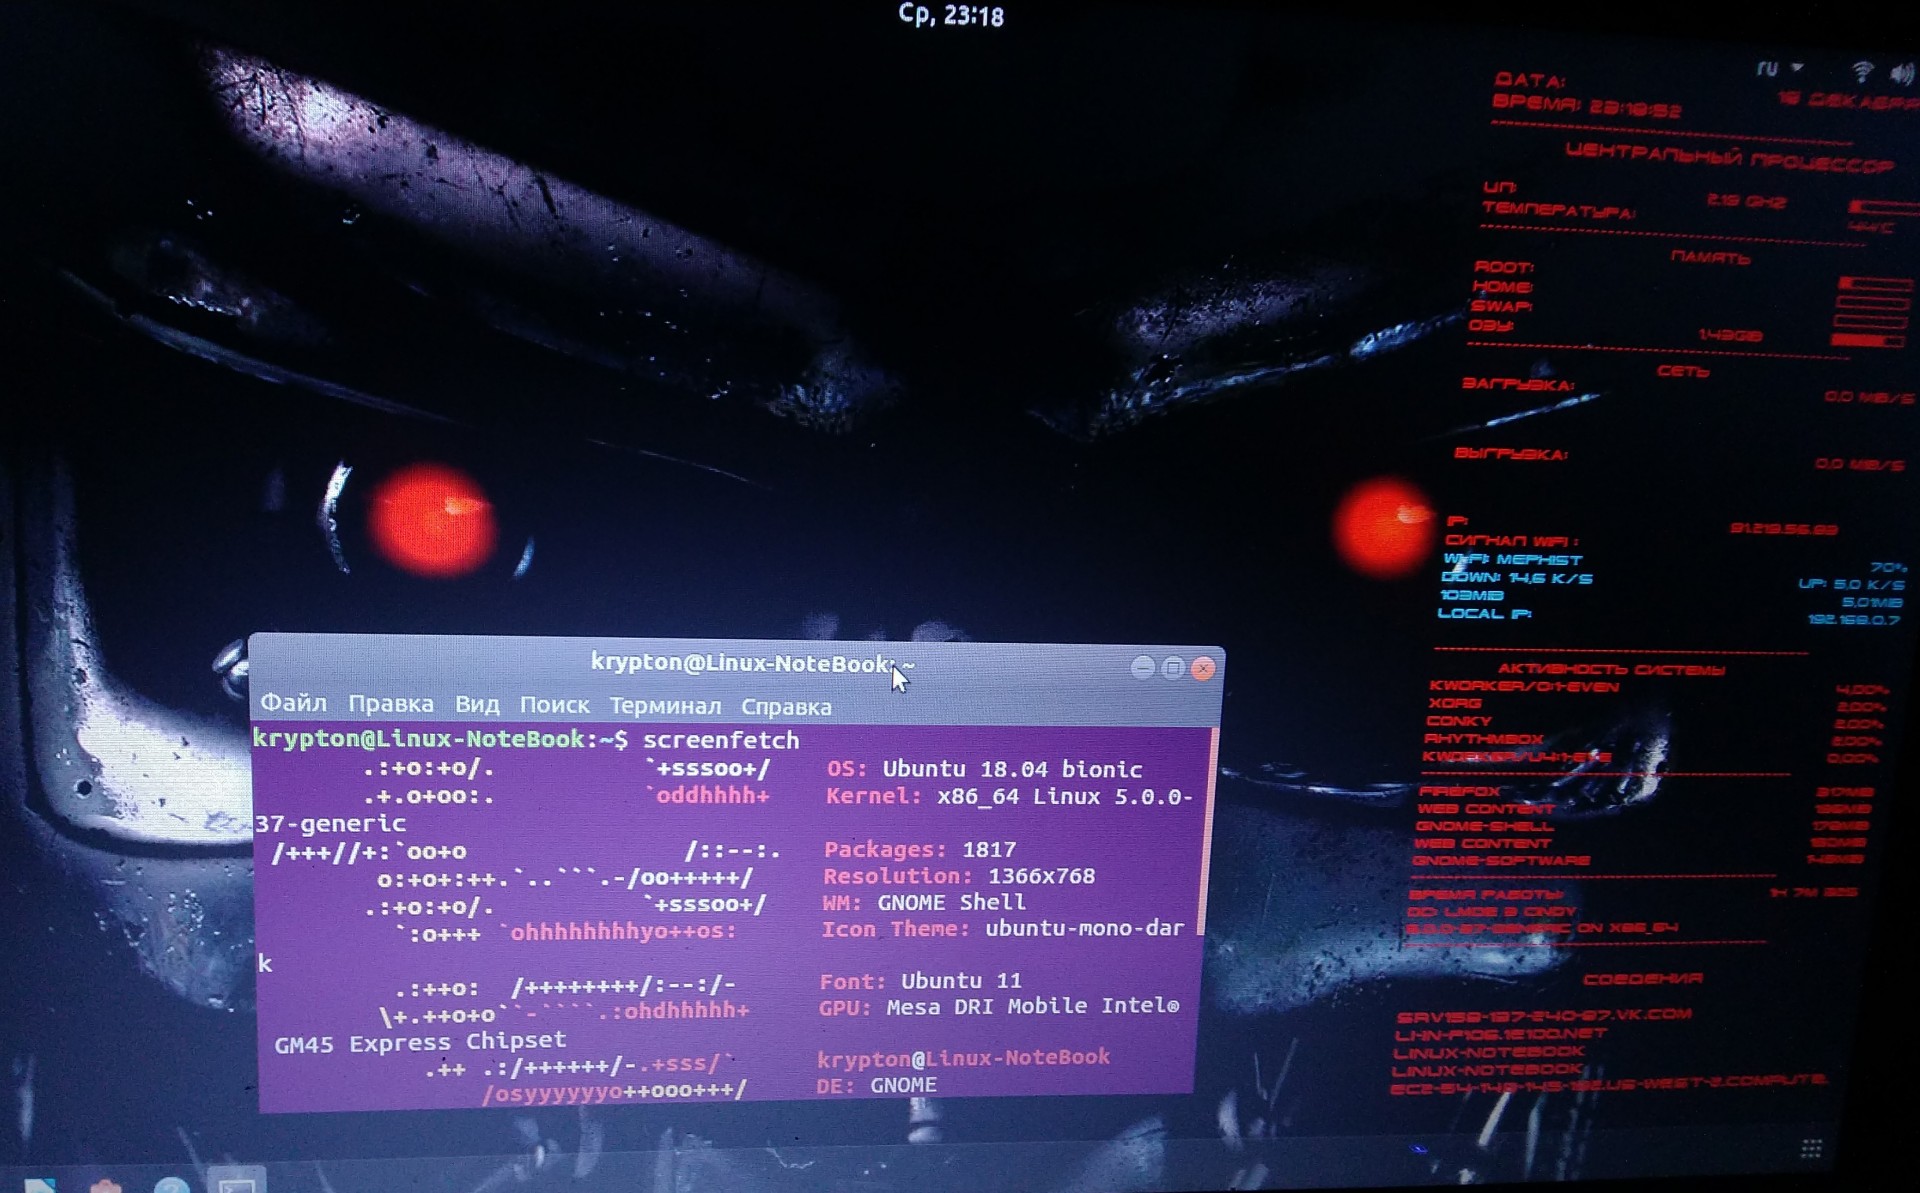This screenshot has width=1920, height=1193.
Task: Click the typed command screenfetch
Action: tap(721, 740)
